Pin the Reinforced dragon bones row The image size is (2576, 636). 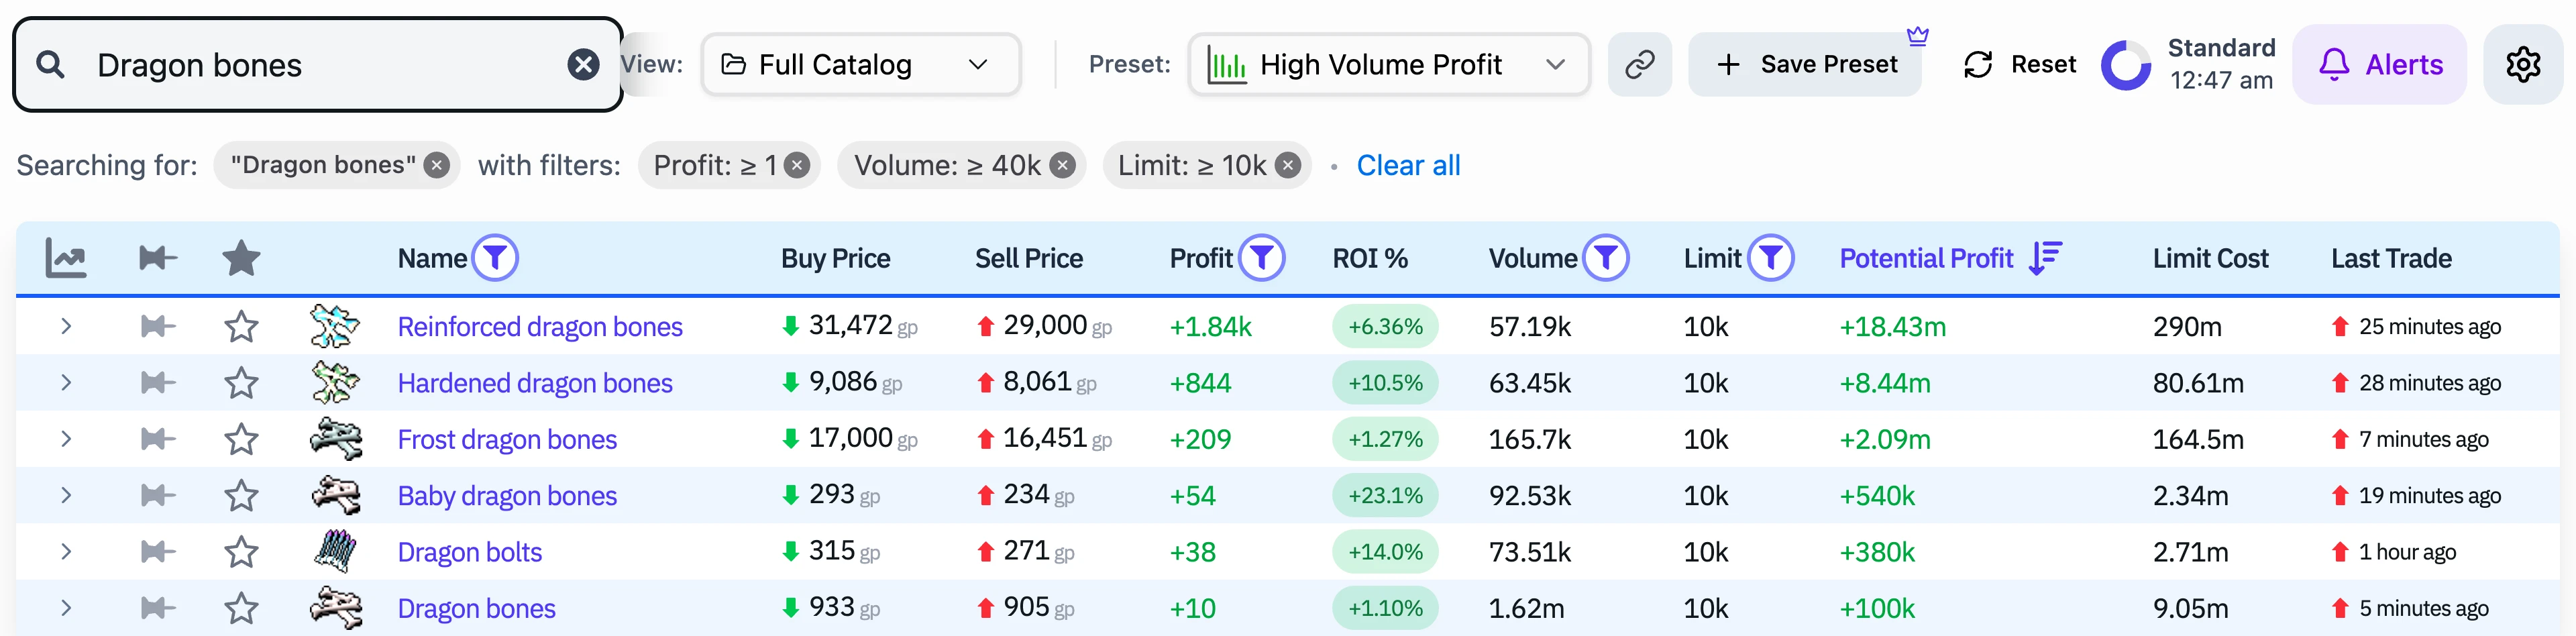[158, 327]
